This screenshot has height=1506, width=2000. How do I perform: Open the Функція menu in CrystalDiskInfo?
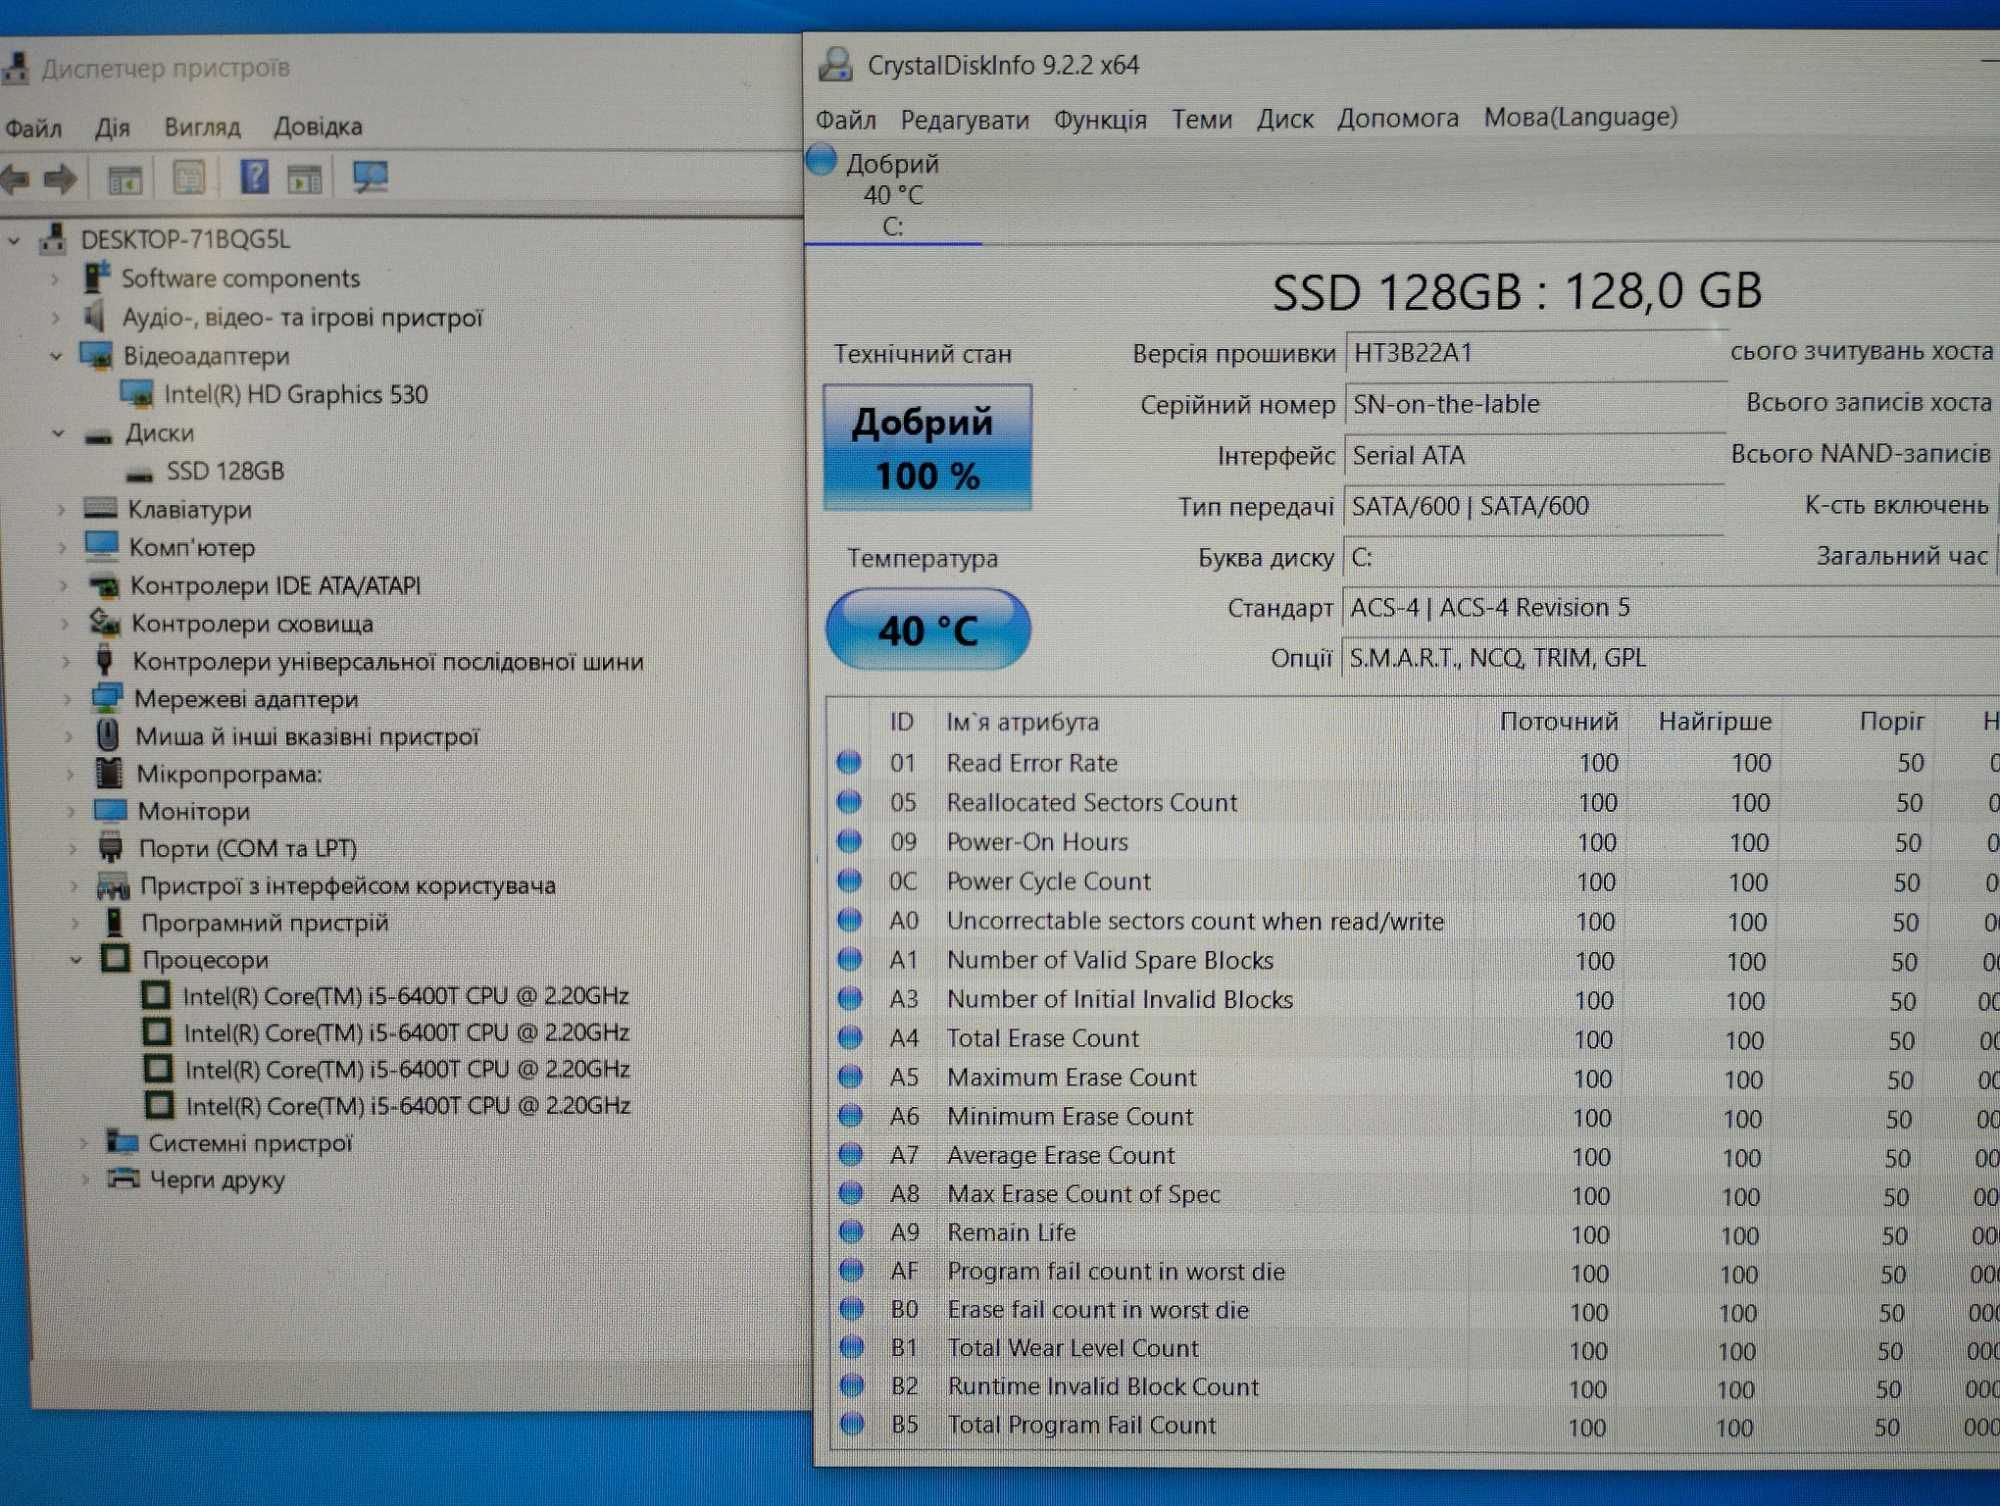pos(1100,119)
